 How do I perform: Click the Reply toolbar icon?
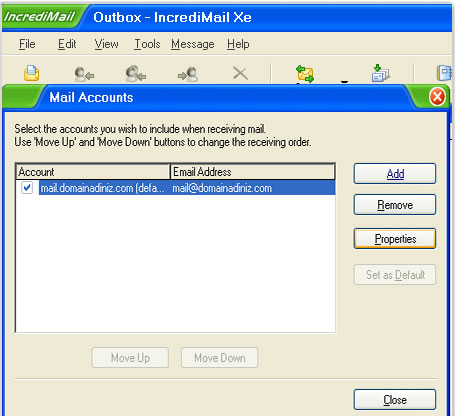(x=84, y=74)
